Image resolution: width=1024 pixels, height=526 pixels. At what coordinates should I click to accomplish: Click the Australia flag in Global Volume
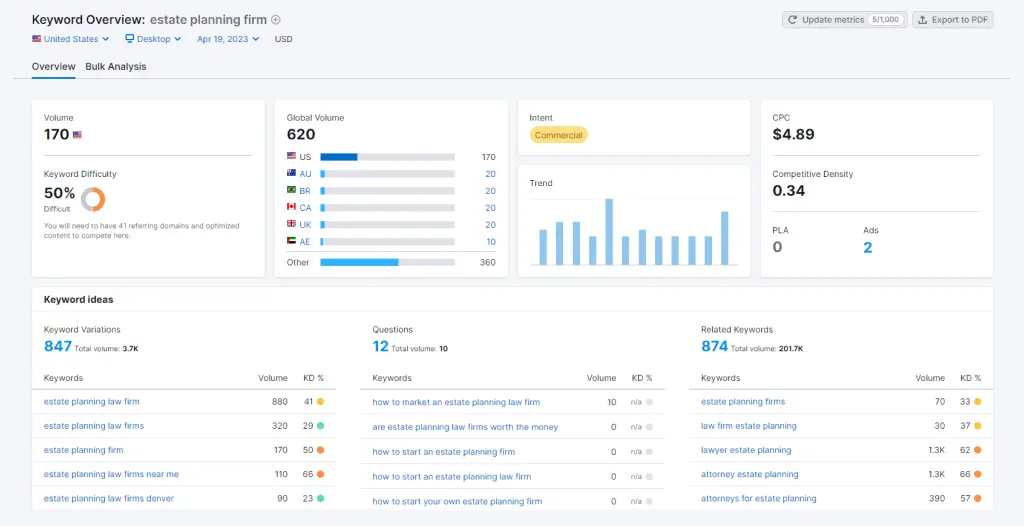click(x=291, y=173)
